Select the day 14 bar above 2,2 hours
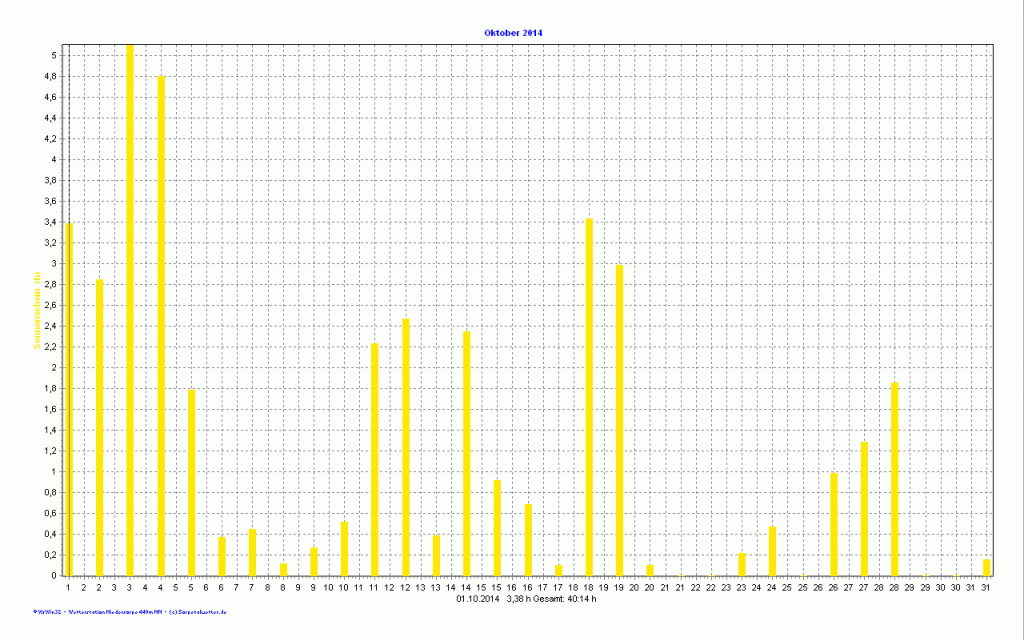This screenshot has height=640, width=1024. click(x=467, y=453)
